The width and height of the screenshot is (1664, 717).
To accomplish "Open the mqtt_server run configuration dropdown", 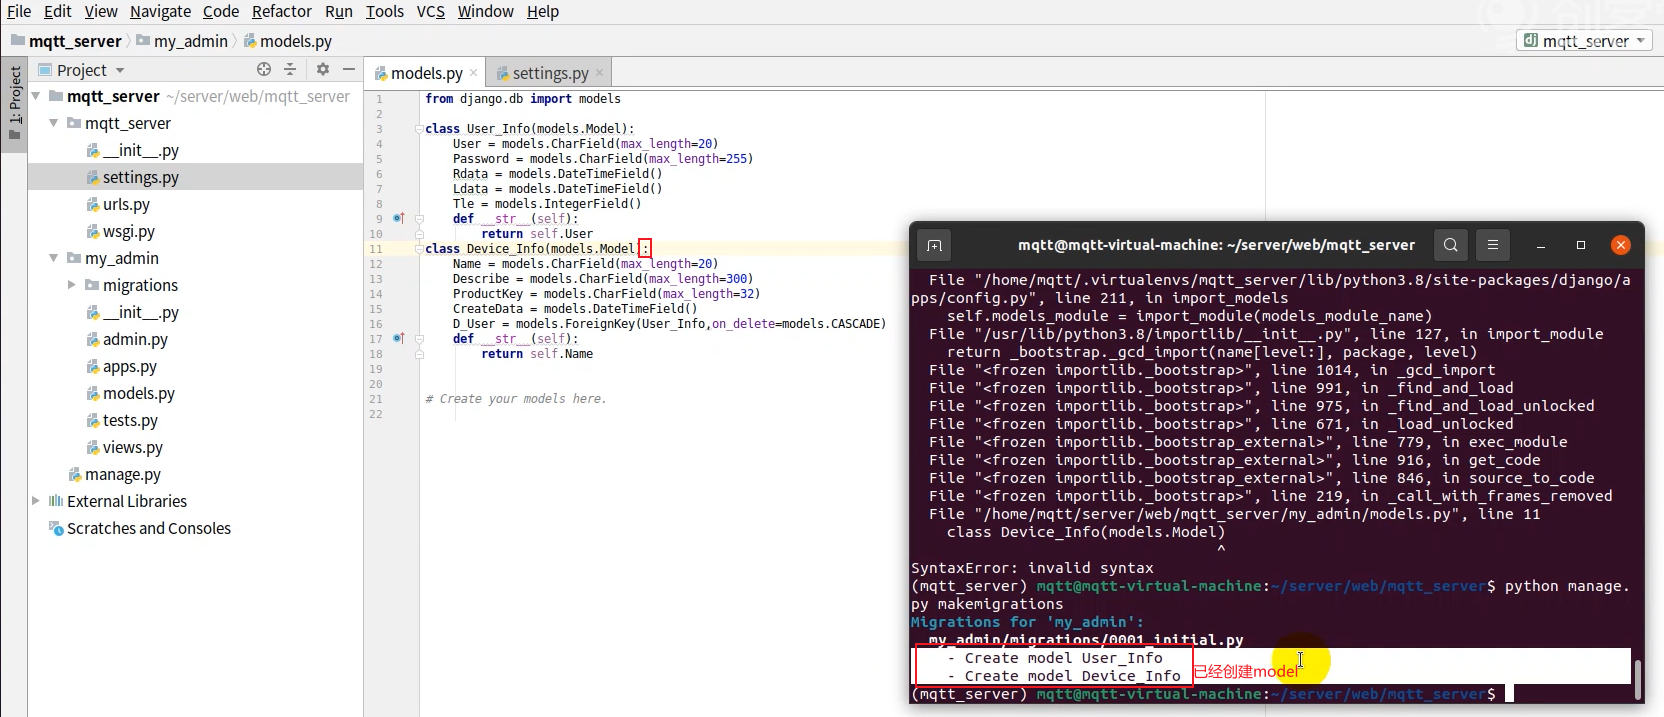I will [x=1584, y=41].
